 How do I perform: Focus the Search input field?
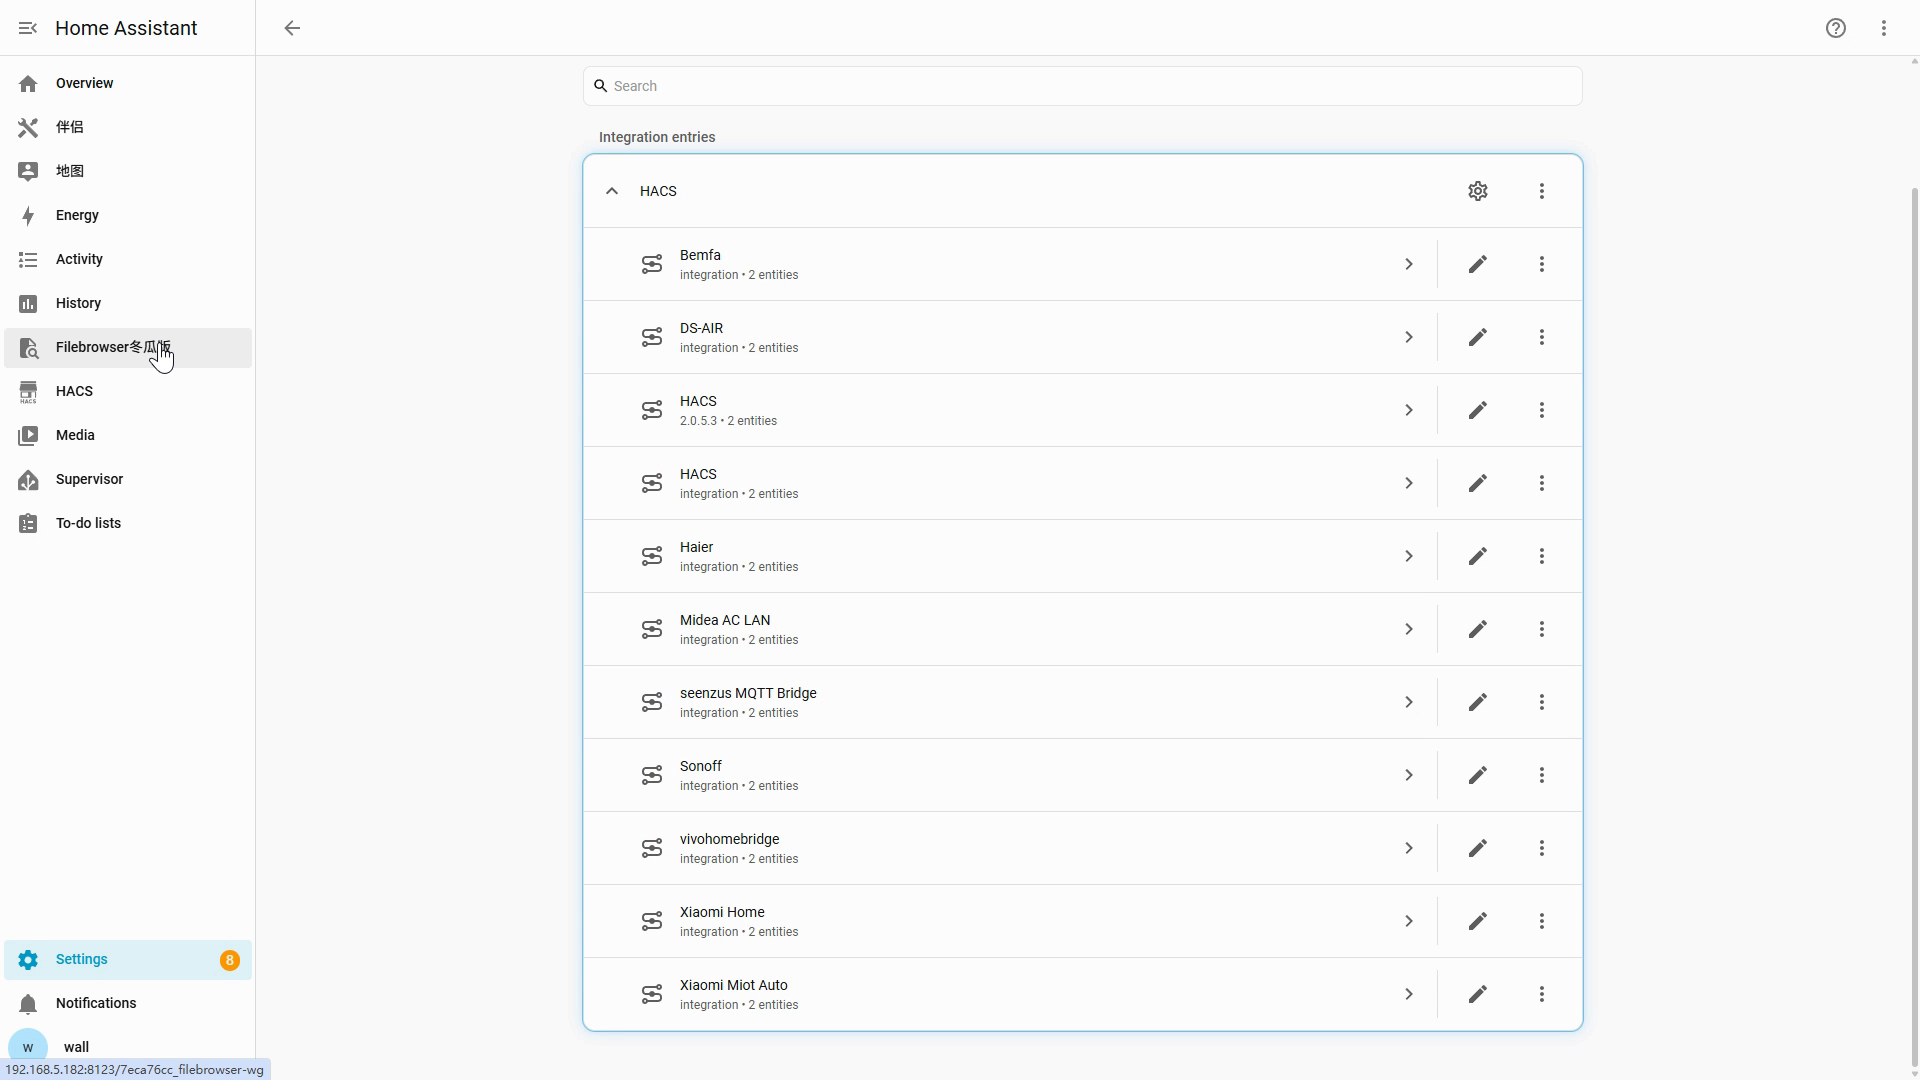coord(1083,86)
